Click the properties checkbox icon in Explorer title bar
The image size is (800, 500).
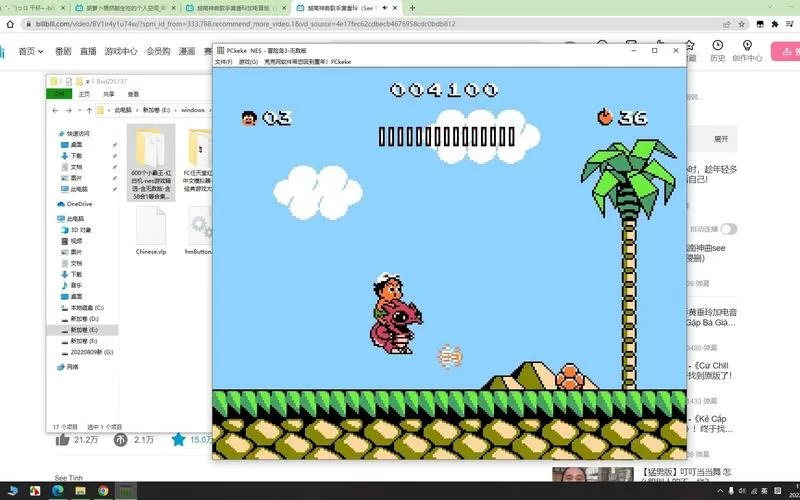[x=69, y=81]
